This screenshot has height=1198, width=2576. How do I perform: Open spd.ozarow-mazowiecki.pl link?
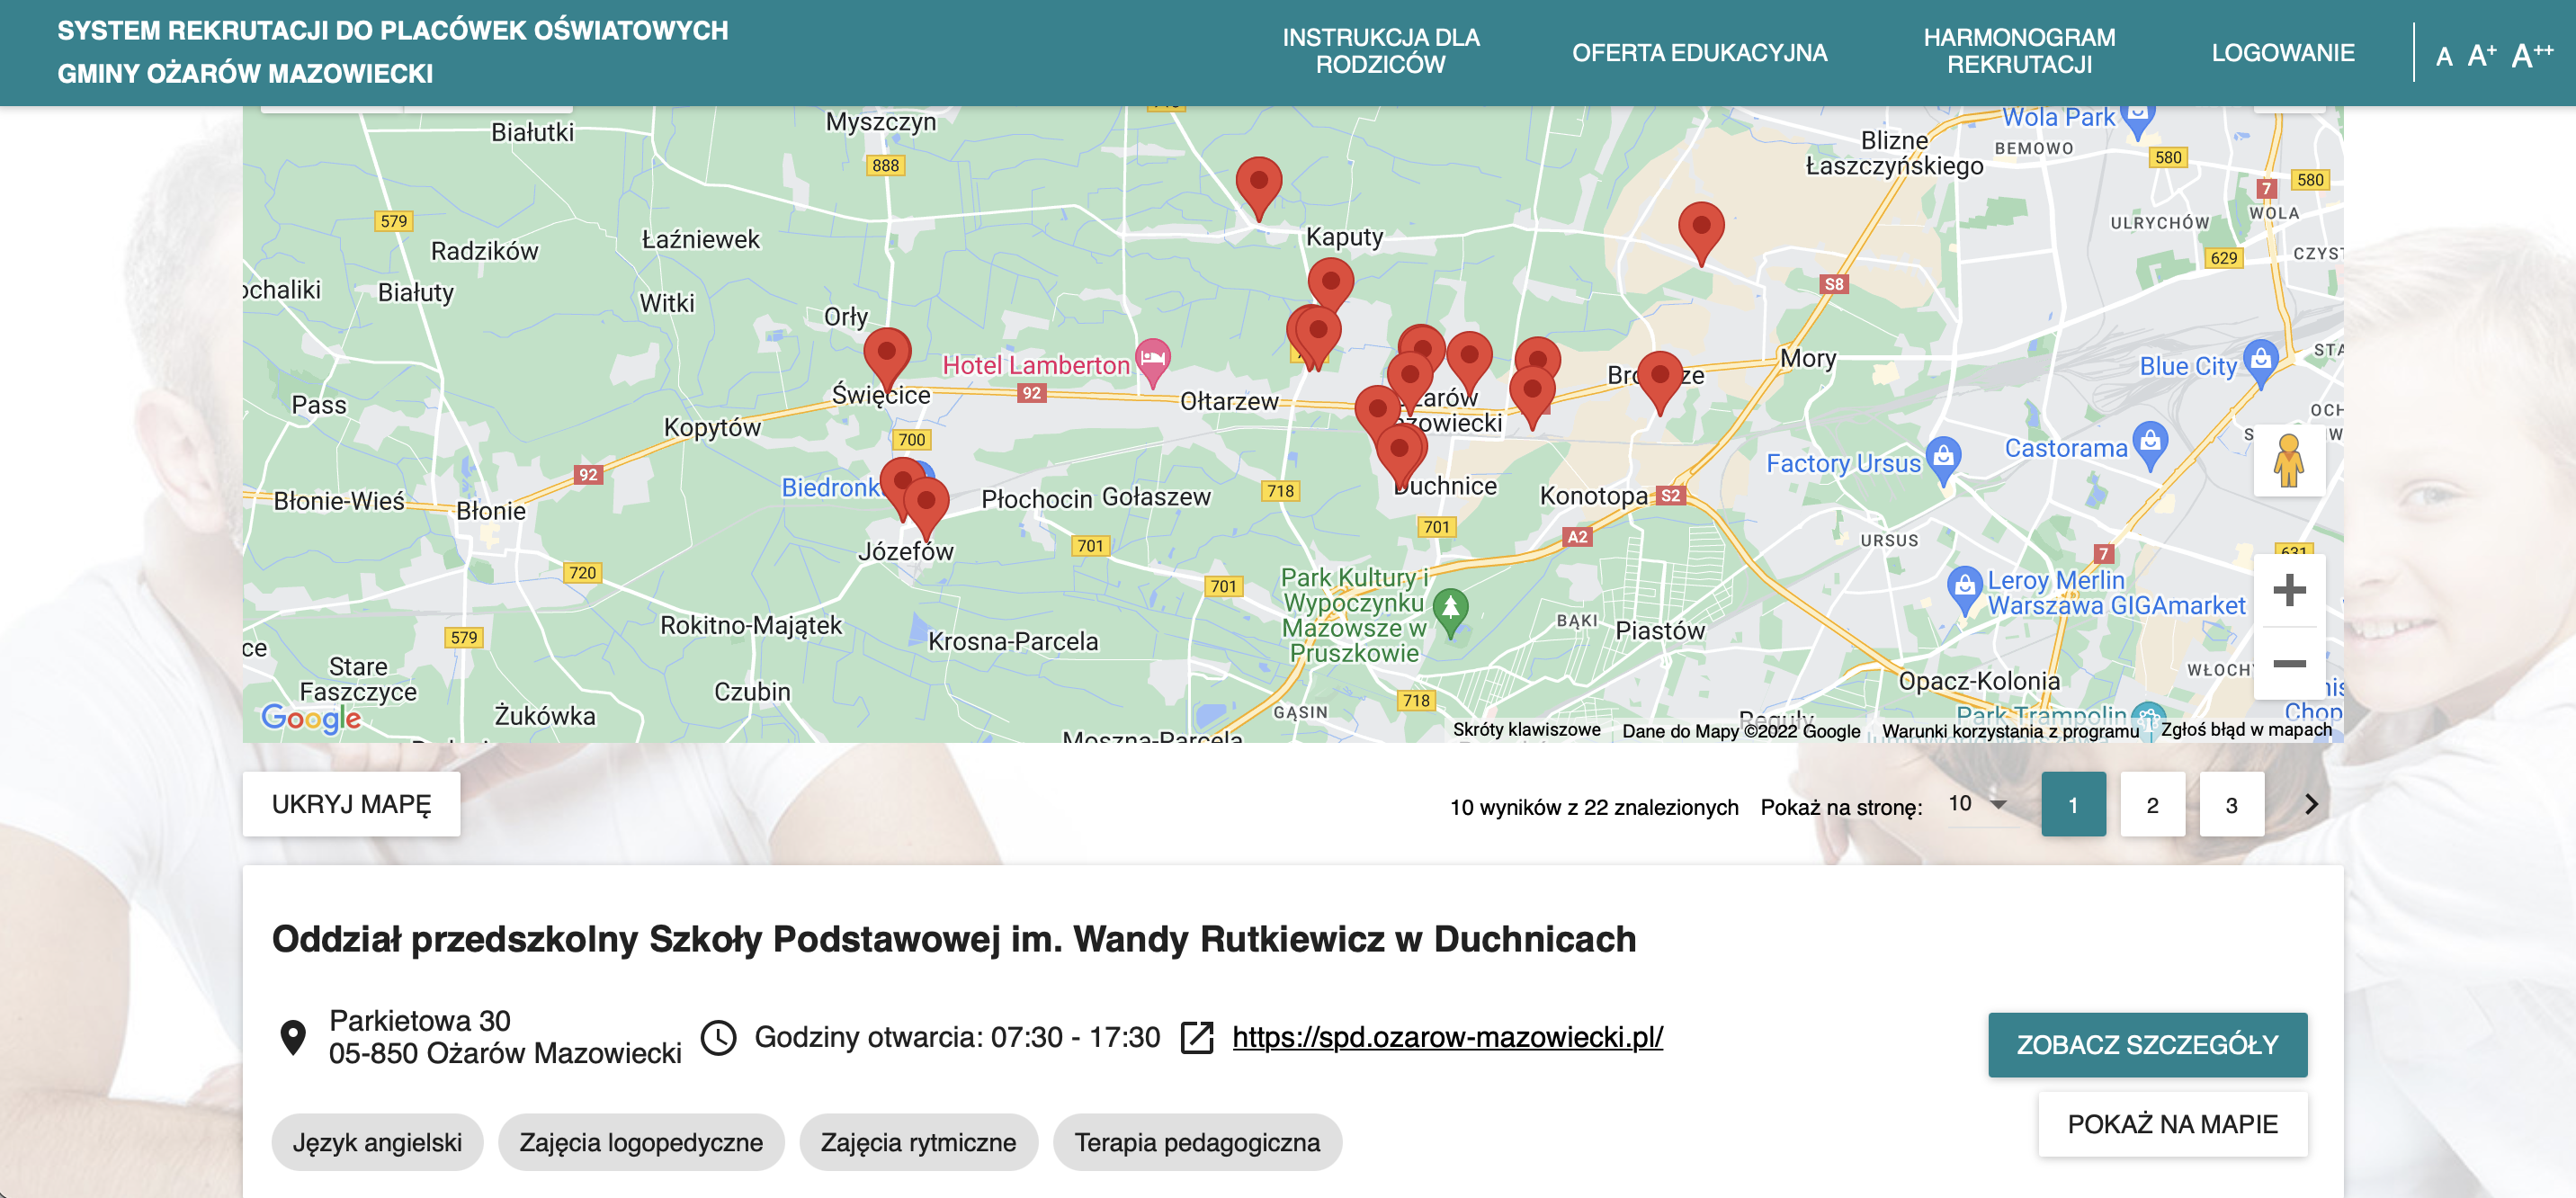tap(1447, 1037)
